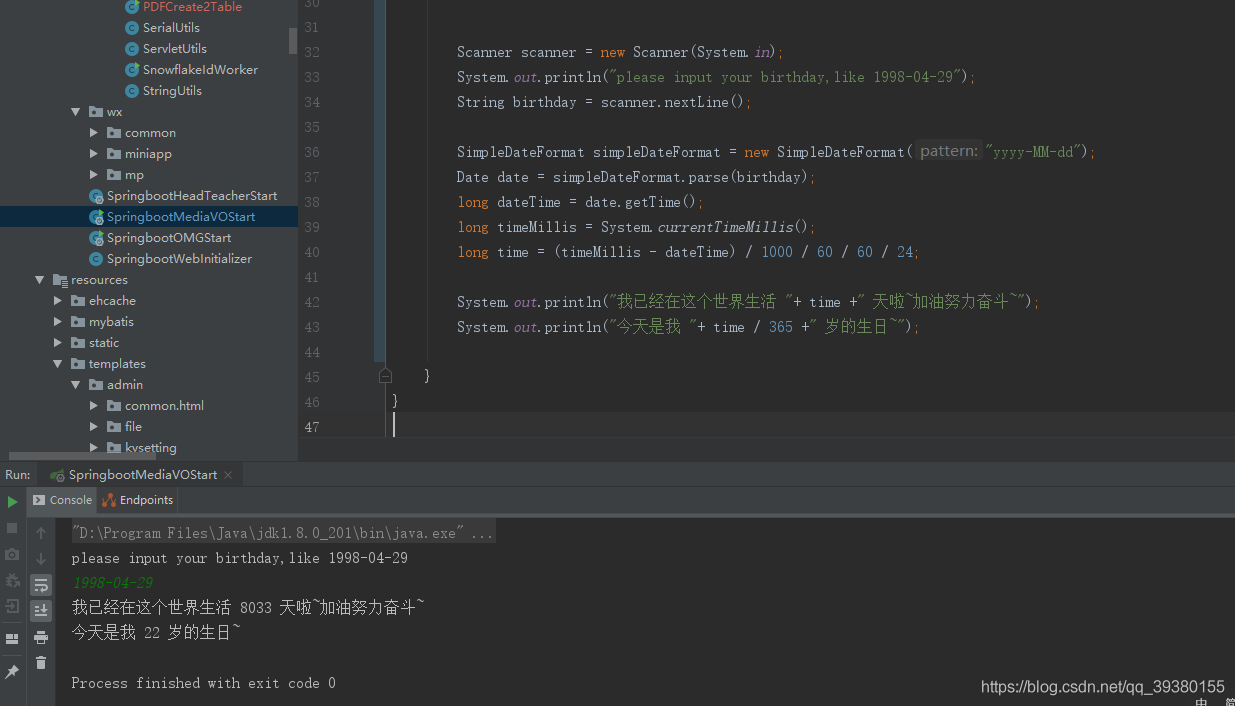Screen dimensions: 1235x706
Task: Place cursor on the empty line 47
Action: [x=810, y=426]
